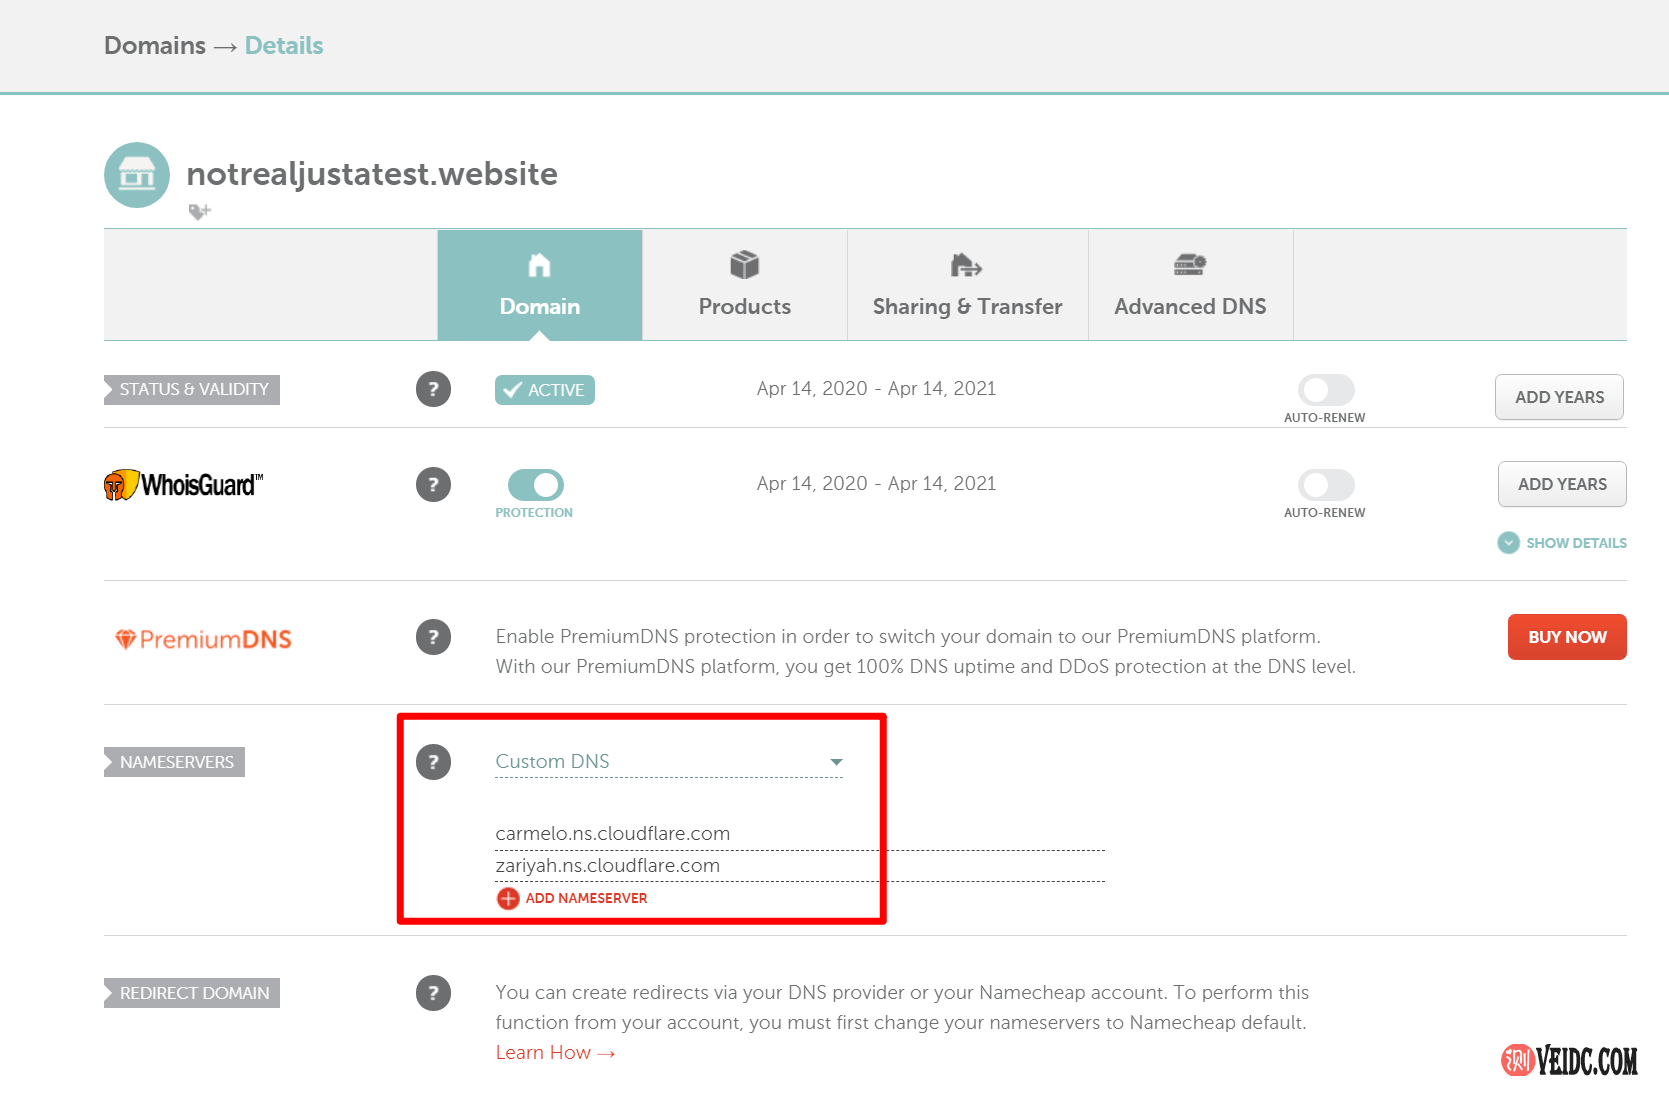Viewport: 1669px width, 1106px height.
Task: Switch to the Products tab
Action: pos(745,285)
